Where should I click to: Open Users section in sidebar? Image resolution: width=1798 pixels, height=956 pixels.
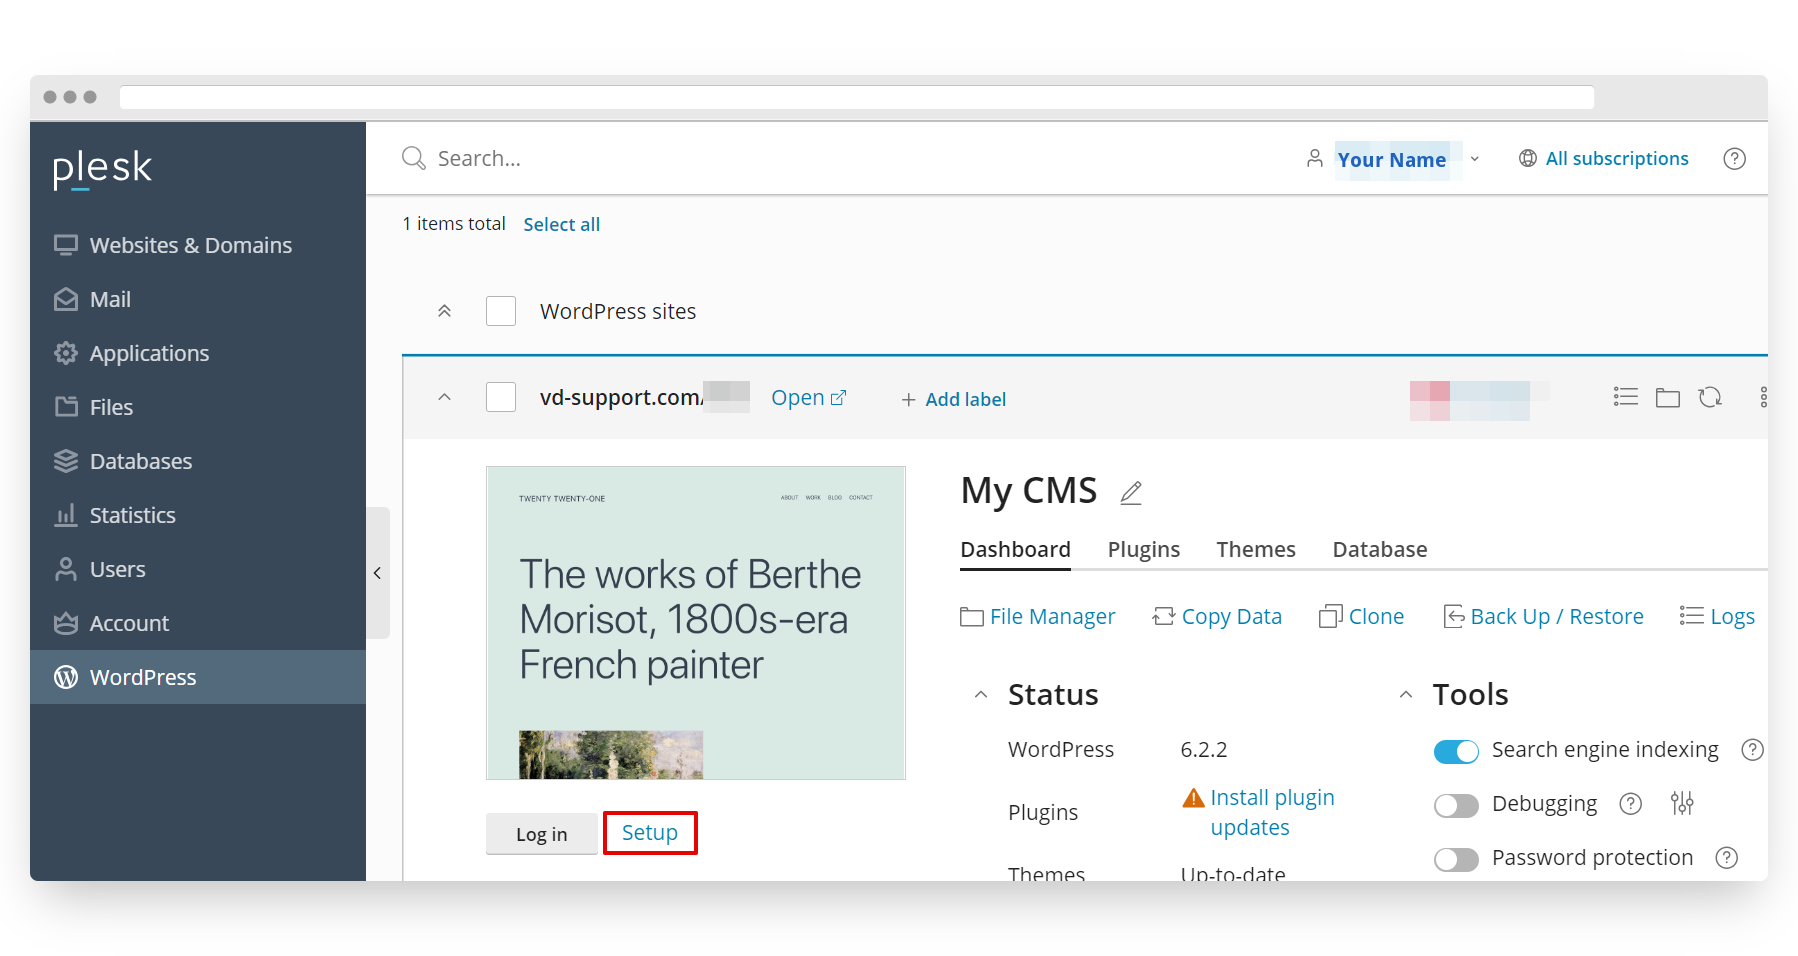(197, 569)
